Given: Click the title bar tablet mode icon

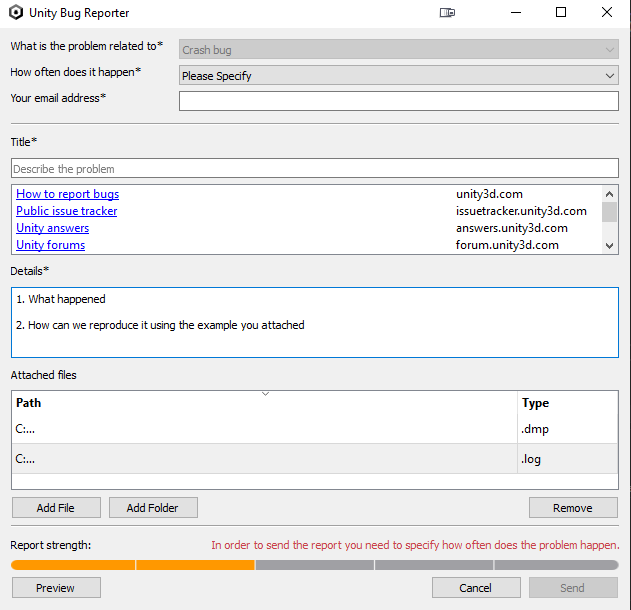Looking at the screenshot, I should pos(447,13).
